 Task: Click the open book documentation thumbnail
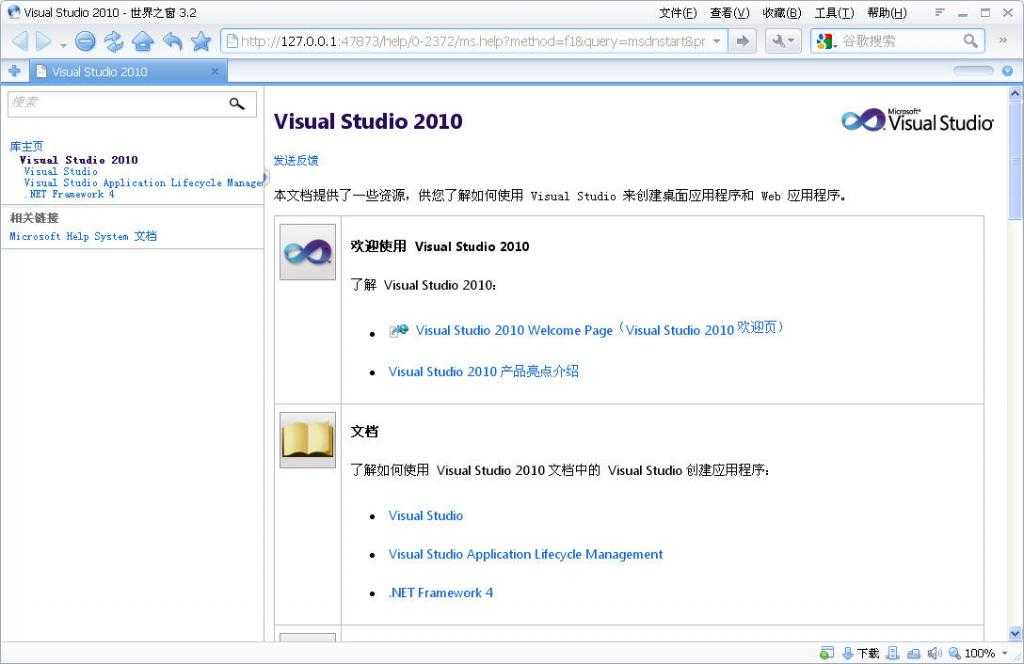308,439
